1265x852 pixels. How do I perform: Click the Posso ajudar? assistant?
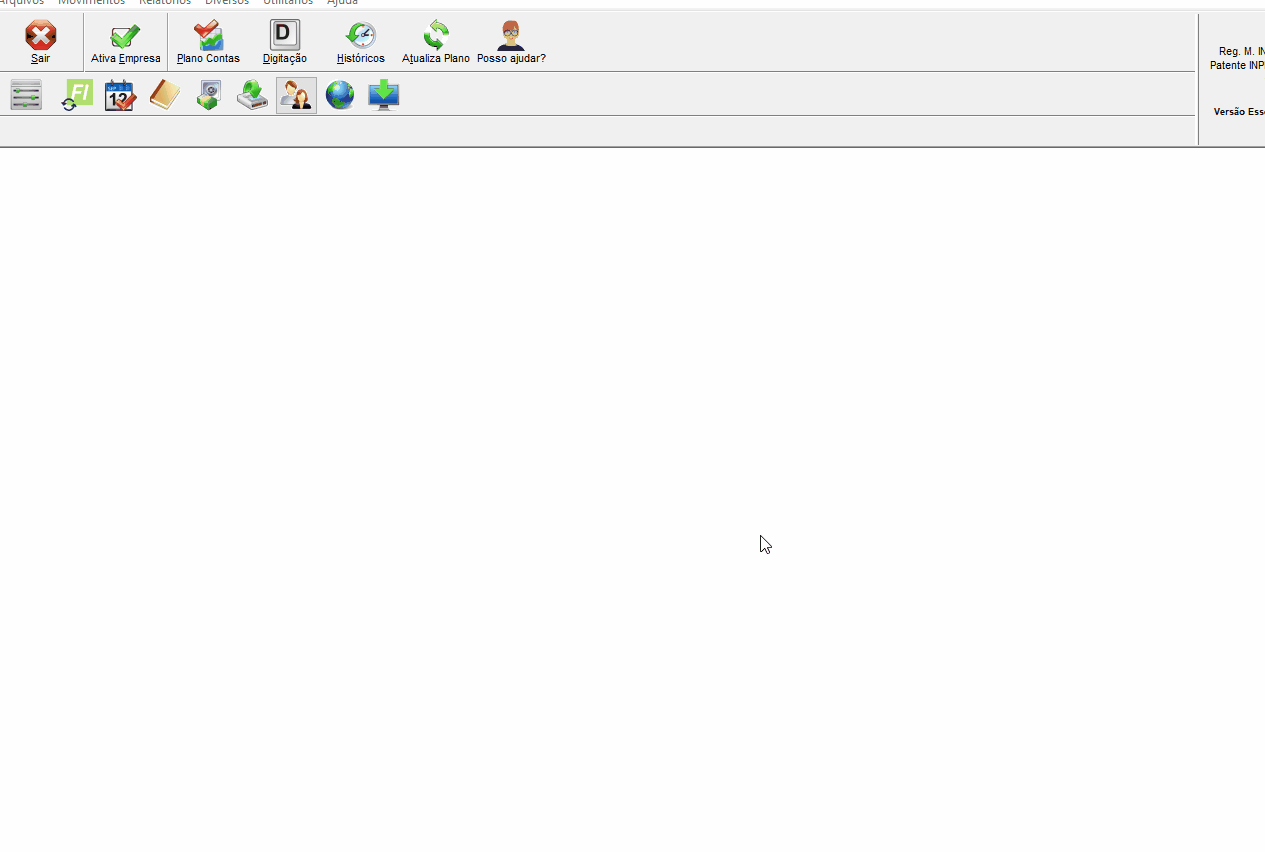click(x=511, y=42)
